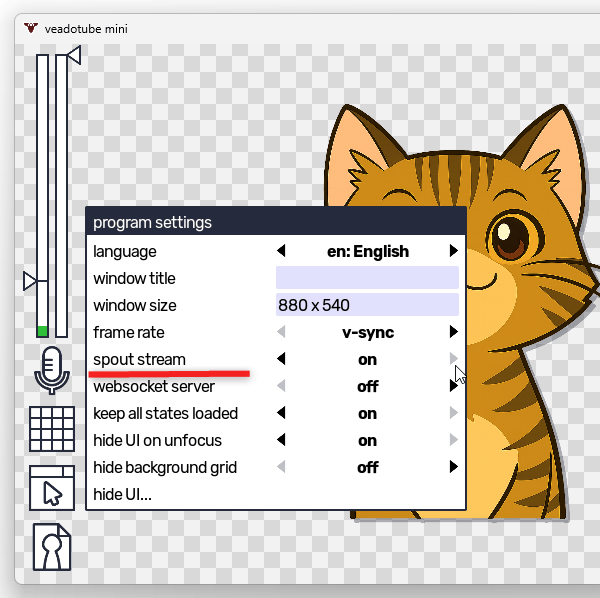600x598 pixels.
Task: Click the keyhole document icon
Action: point(52,547)
